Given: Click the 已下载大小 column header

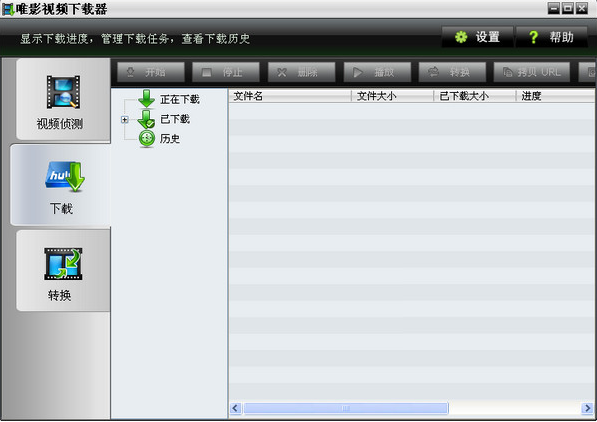Looking at the screenshot, I should point(475,96).
